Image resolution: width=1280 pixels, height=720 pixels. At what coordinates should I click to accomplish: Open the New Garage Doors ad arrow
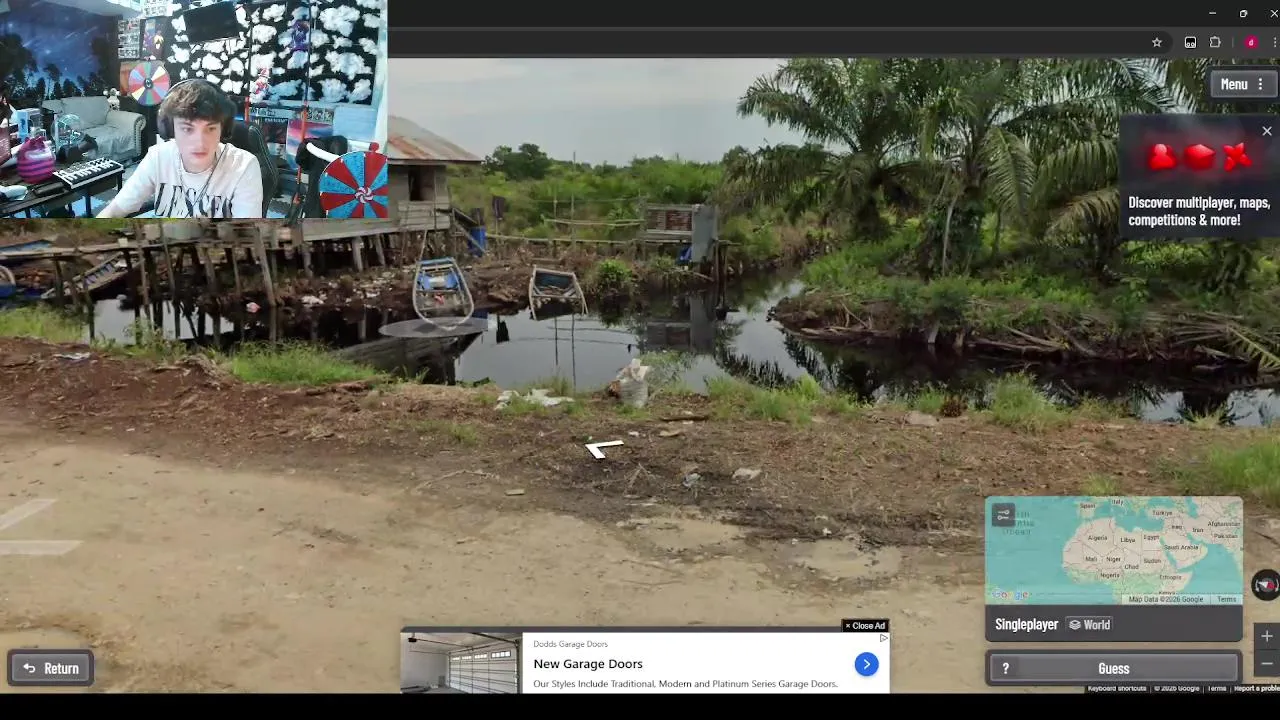click(866, 665)
